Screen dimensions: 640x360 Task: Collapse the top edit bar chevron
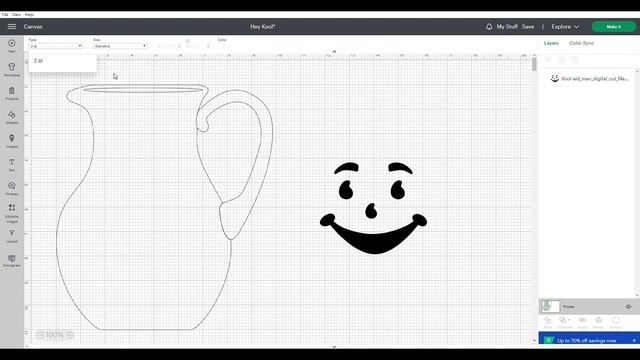(x=334, y=51)
